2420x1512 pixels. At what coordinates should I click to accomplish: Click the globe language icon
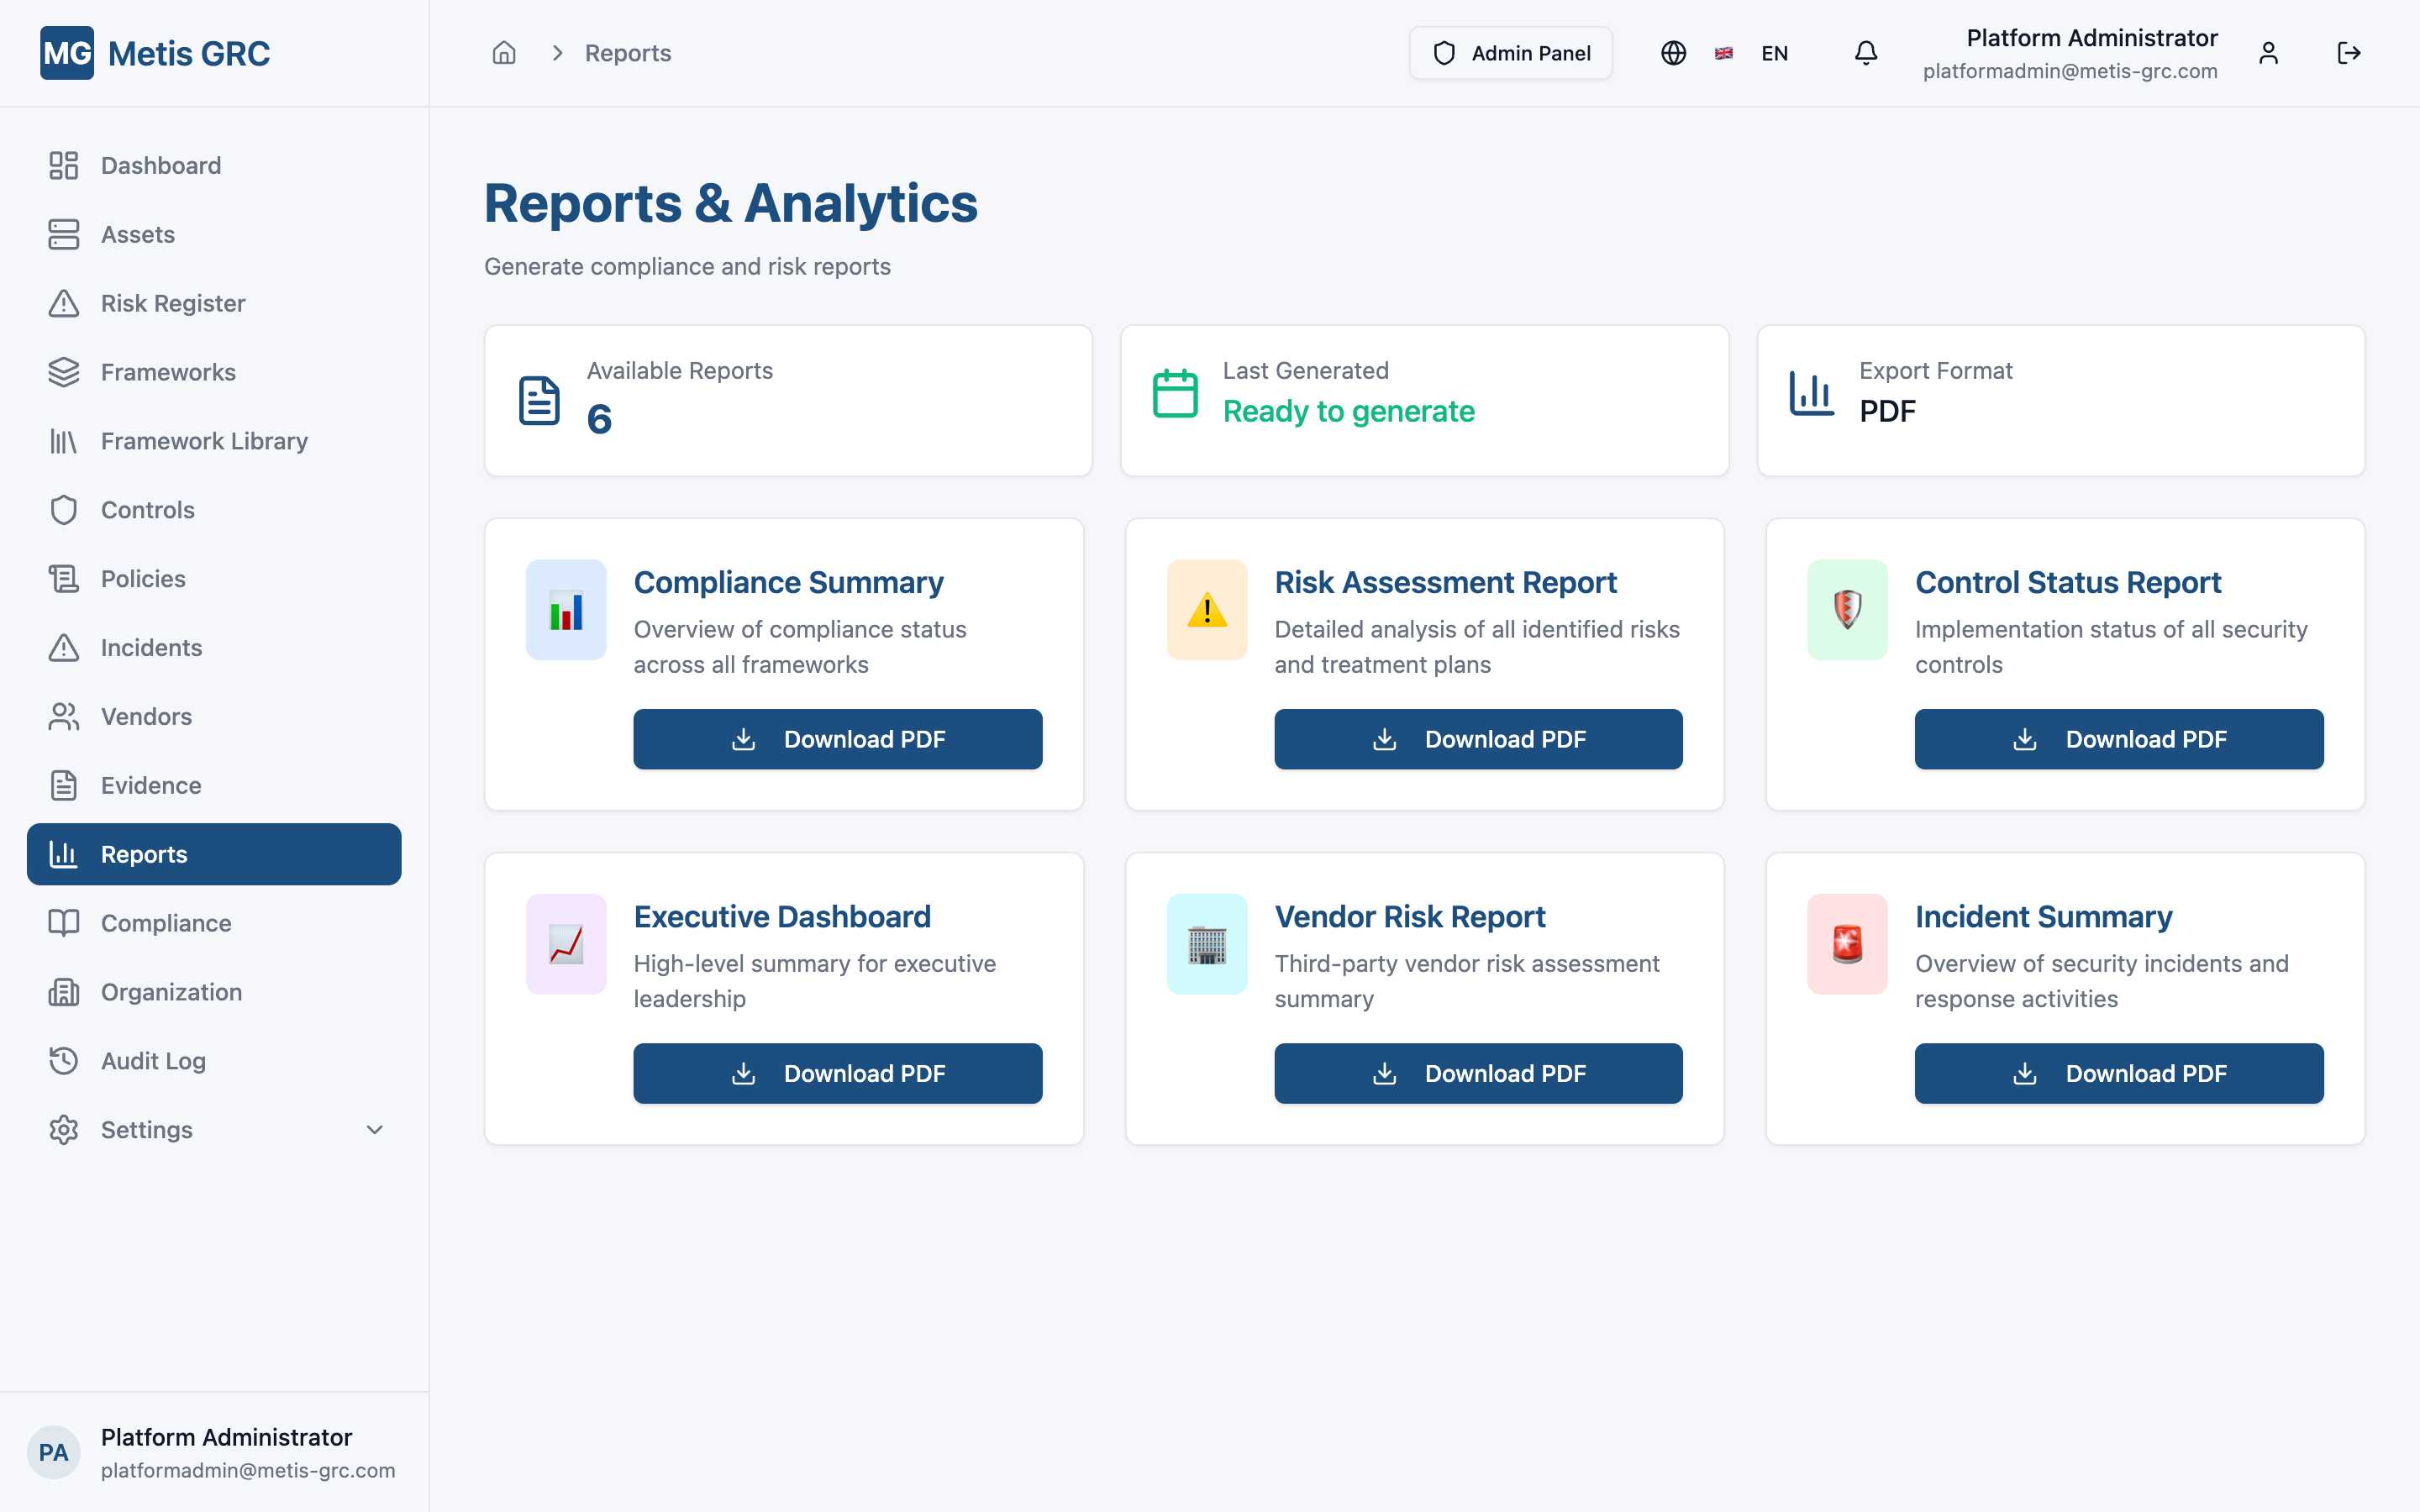coord(1673,53)
